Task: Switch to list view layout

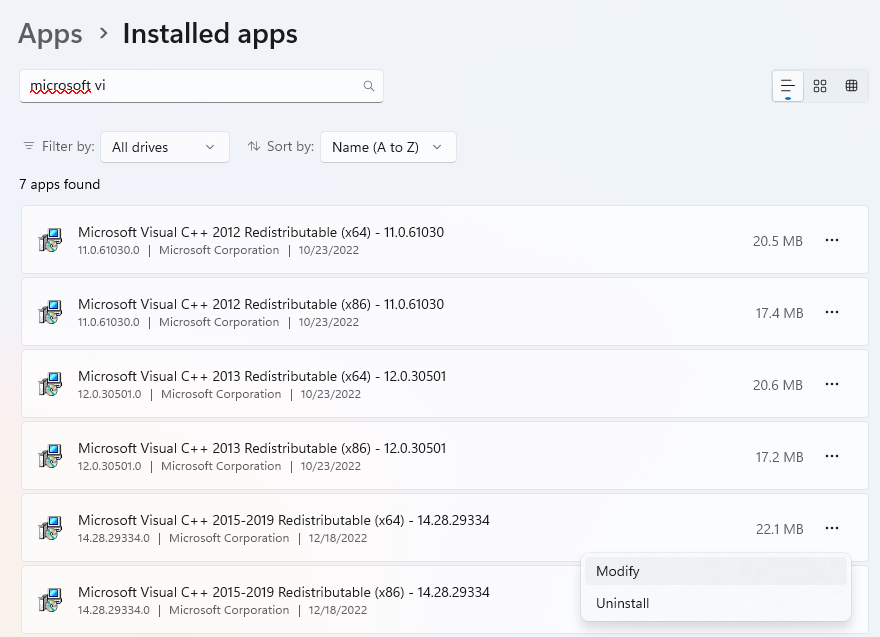Action: coord(788,86)
